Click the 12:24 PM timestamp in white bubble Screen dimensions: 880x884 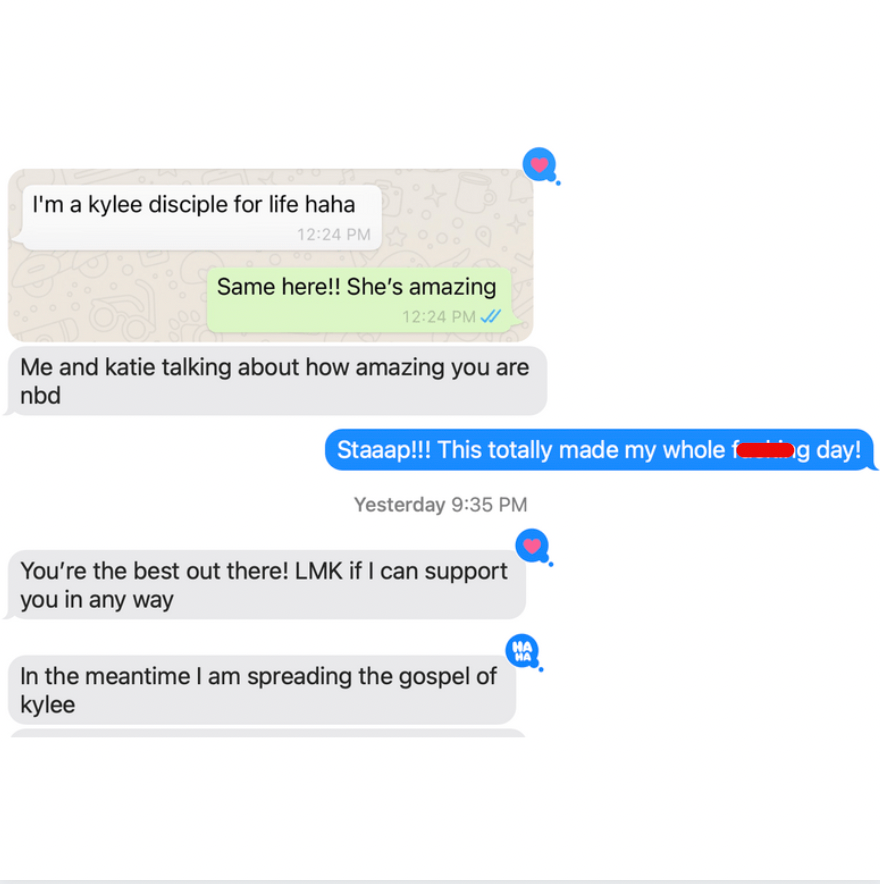coord(334,234)
